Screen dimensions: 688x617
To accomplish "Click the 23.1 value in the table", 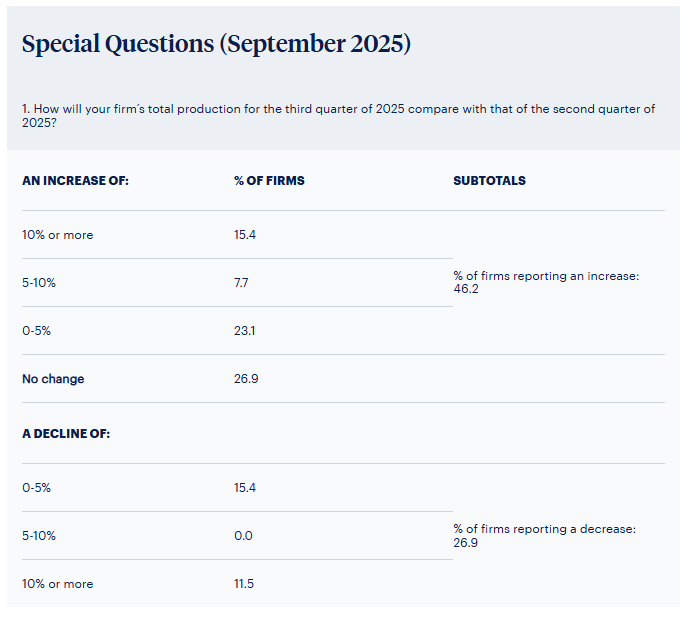I will tap(244, 331).
